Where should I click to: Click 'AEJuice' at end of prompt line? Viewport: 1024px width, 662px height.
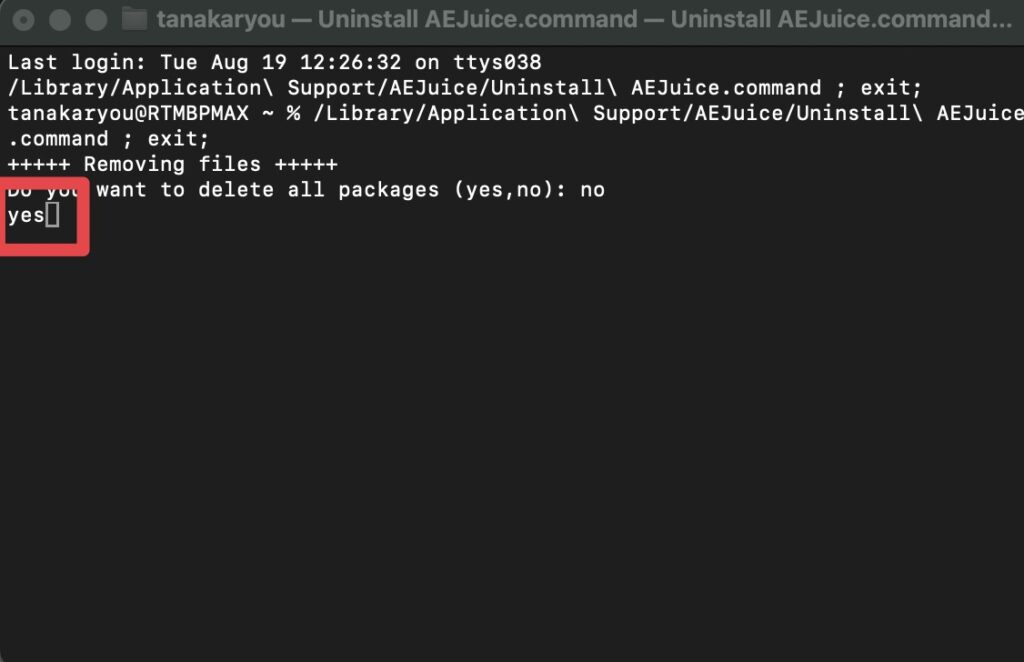[980, 114]
